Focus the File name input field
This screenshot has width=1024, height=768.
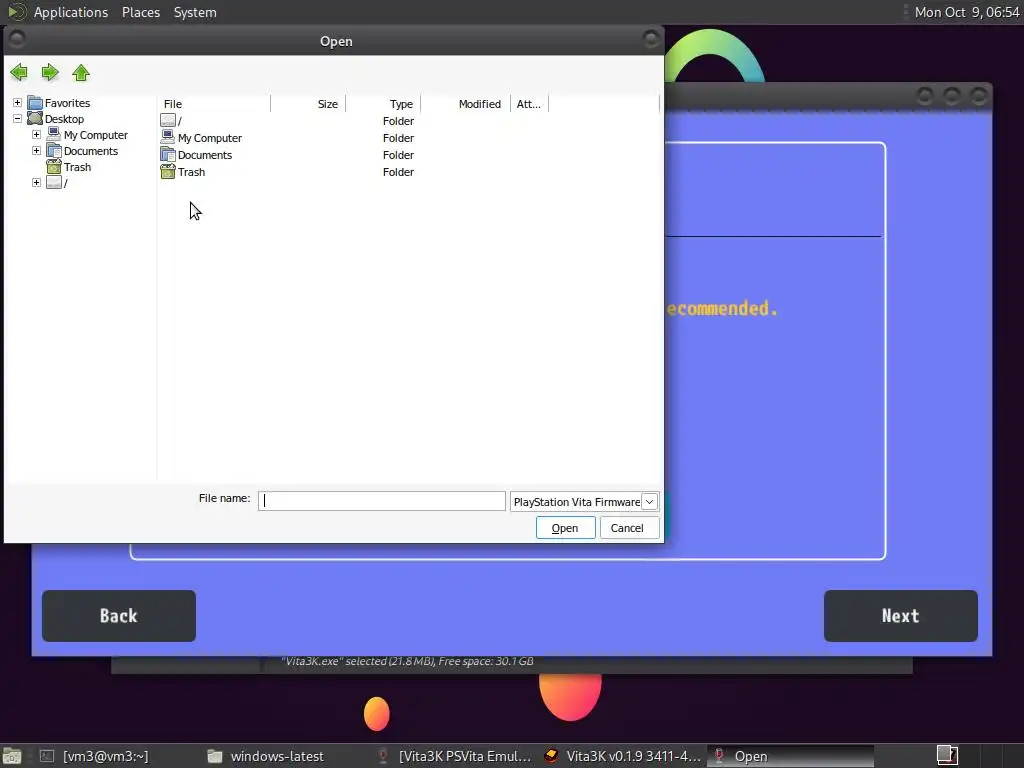coord(382,501)
